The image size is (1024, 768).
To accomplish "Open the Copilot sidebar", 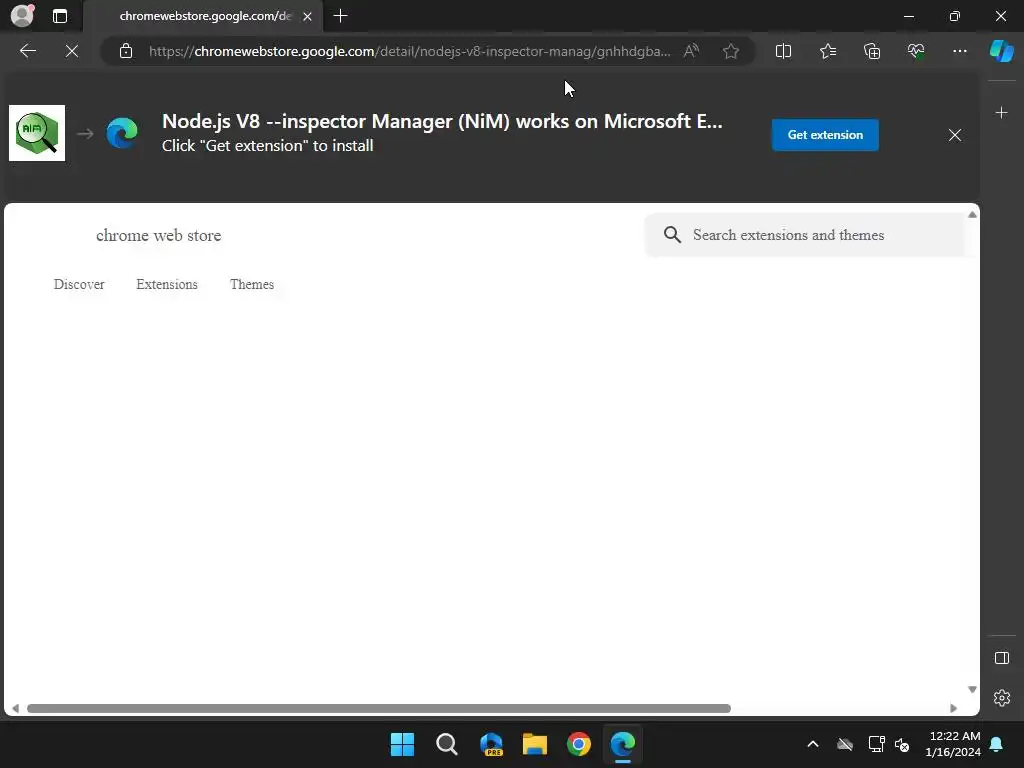I will tap(1002, 51).
